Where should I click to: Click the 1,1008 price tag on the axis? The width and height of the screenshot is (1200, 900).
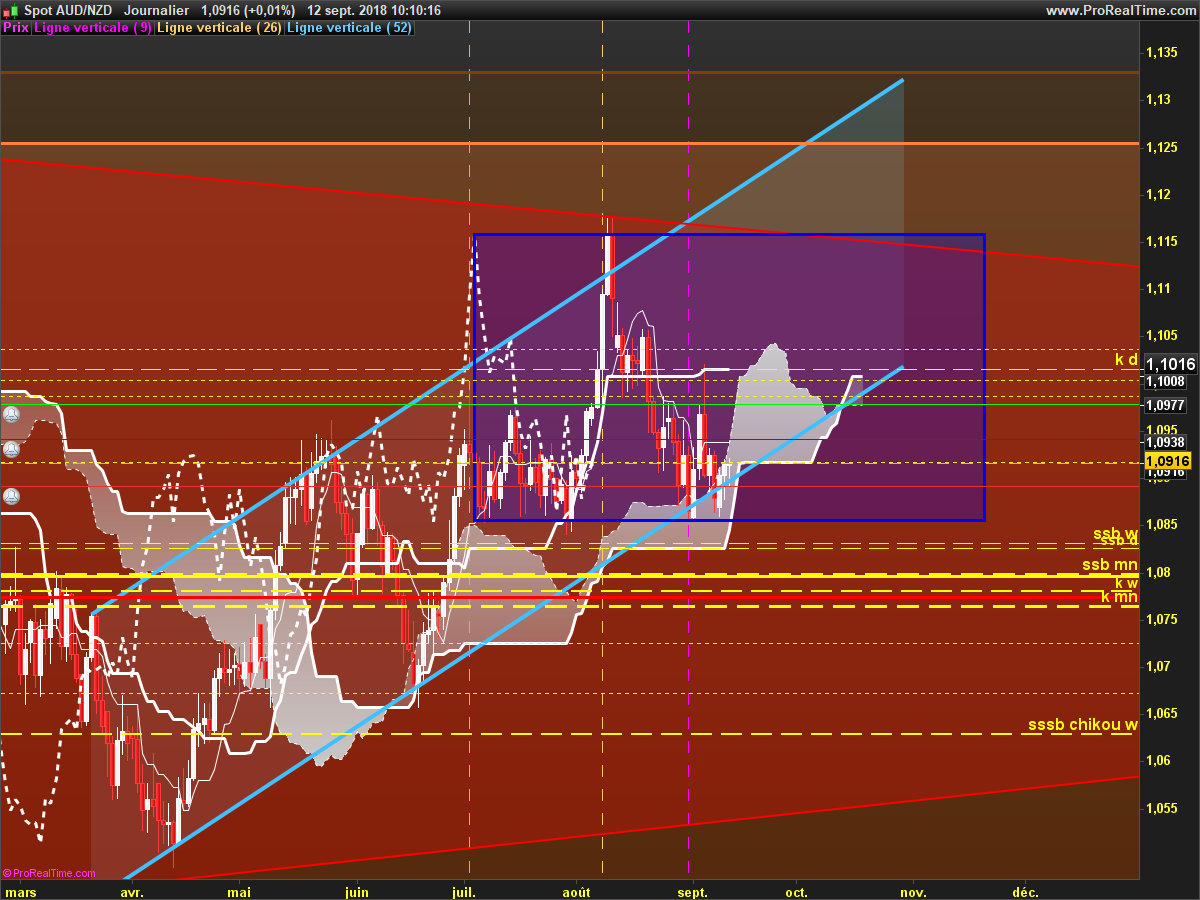(x=1165, y=381)
